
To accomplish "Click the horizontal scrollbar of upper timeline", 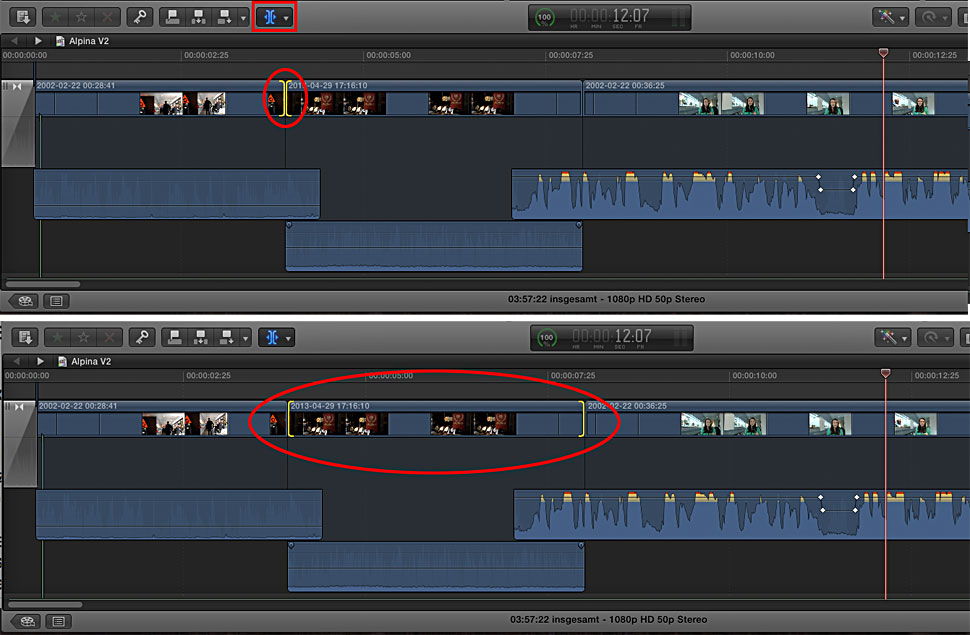I will tap(43, 284).
